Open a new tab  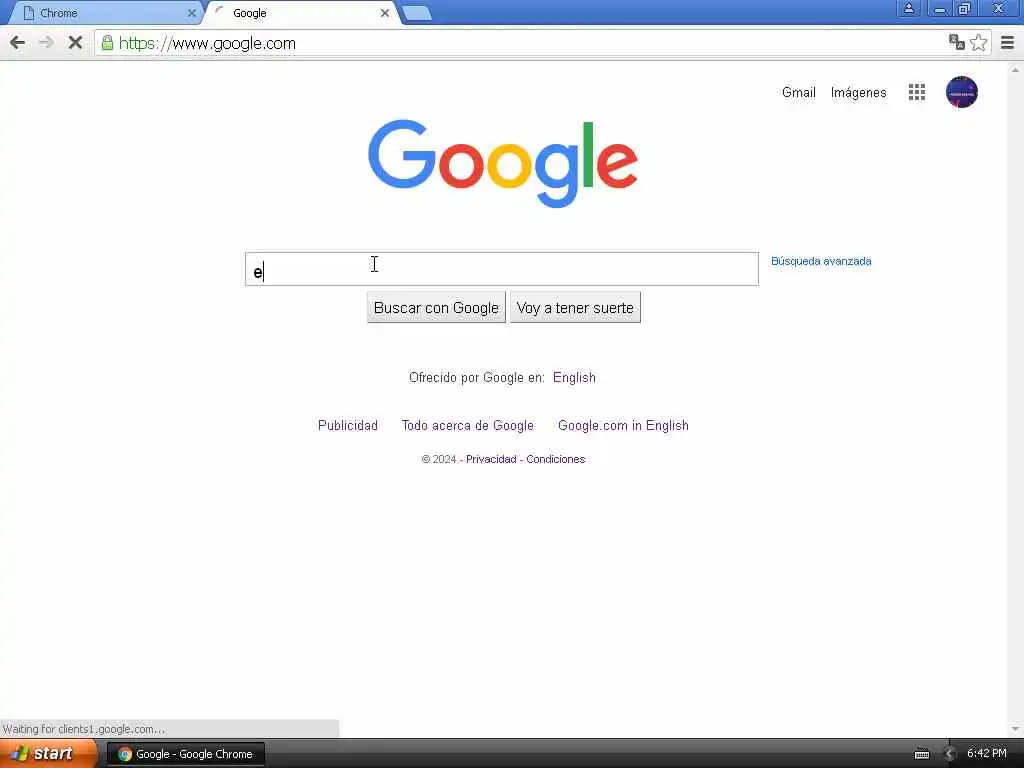pos(417,13)
